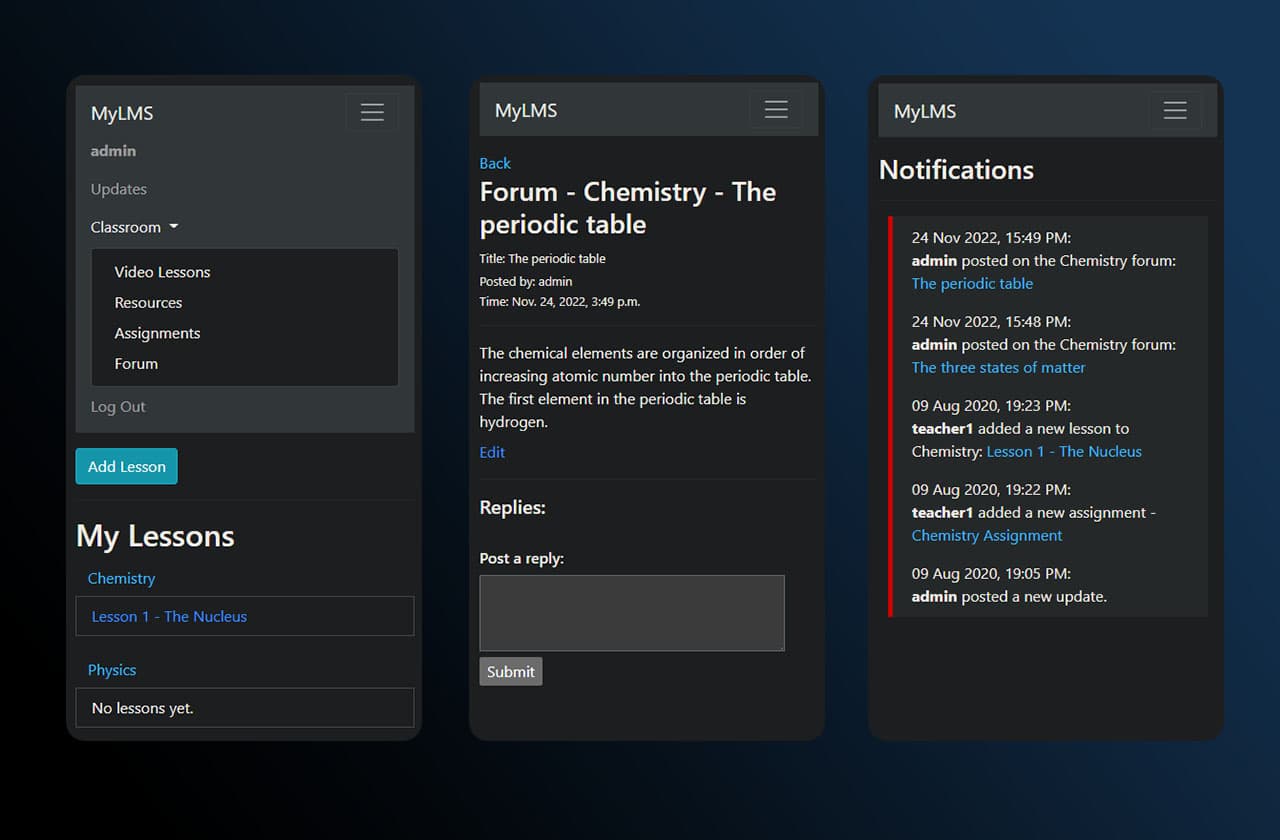The image size is (1280, 840).
Task: Choose Assignments in the Classroom menu
Action: (x=157, y=333)
